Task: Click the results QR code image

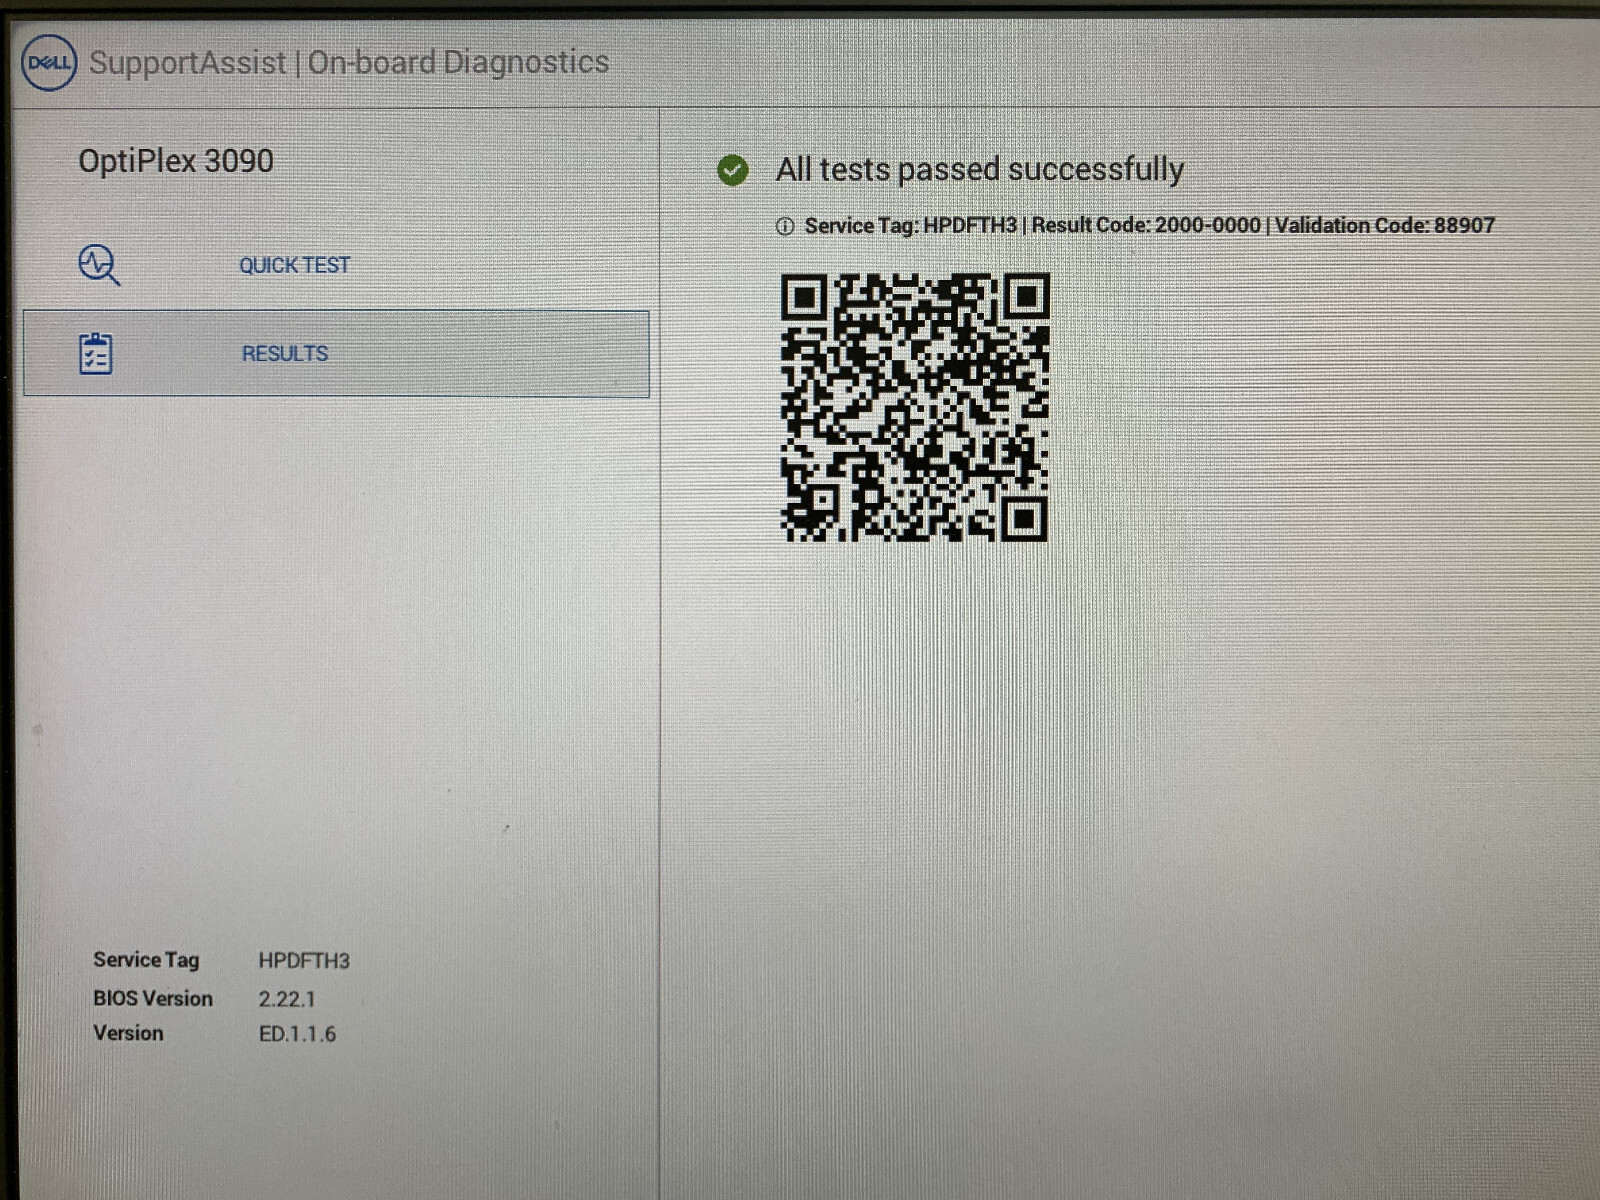Action: pyautogui.click(x=915, y=407)
